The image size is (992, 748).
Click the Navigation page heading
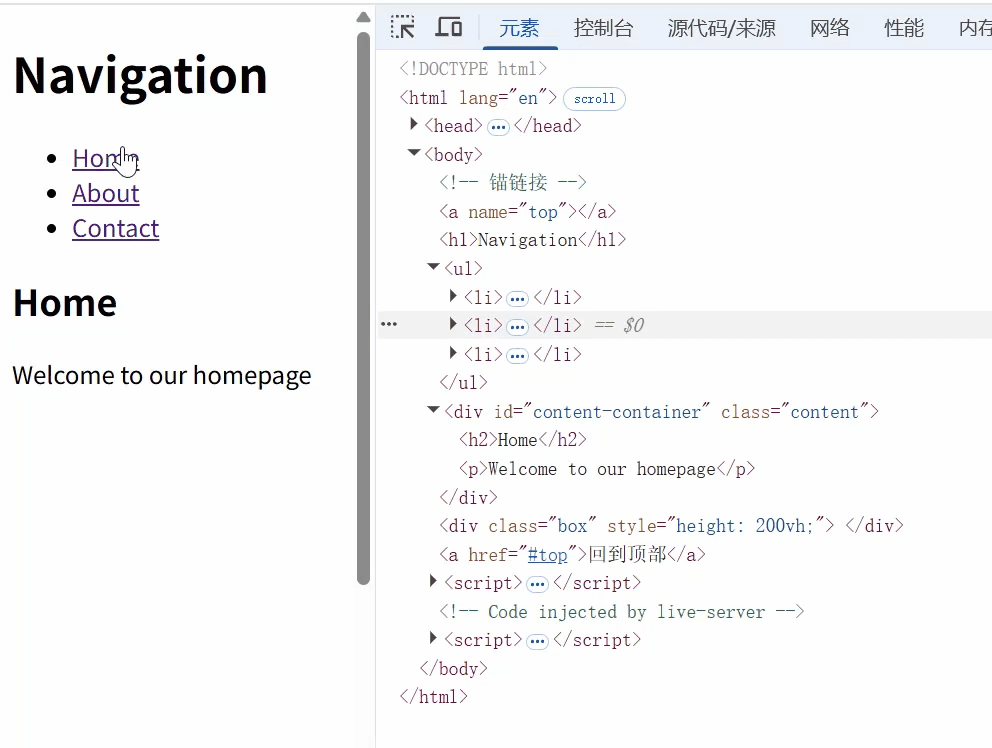(140, 76)
